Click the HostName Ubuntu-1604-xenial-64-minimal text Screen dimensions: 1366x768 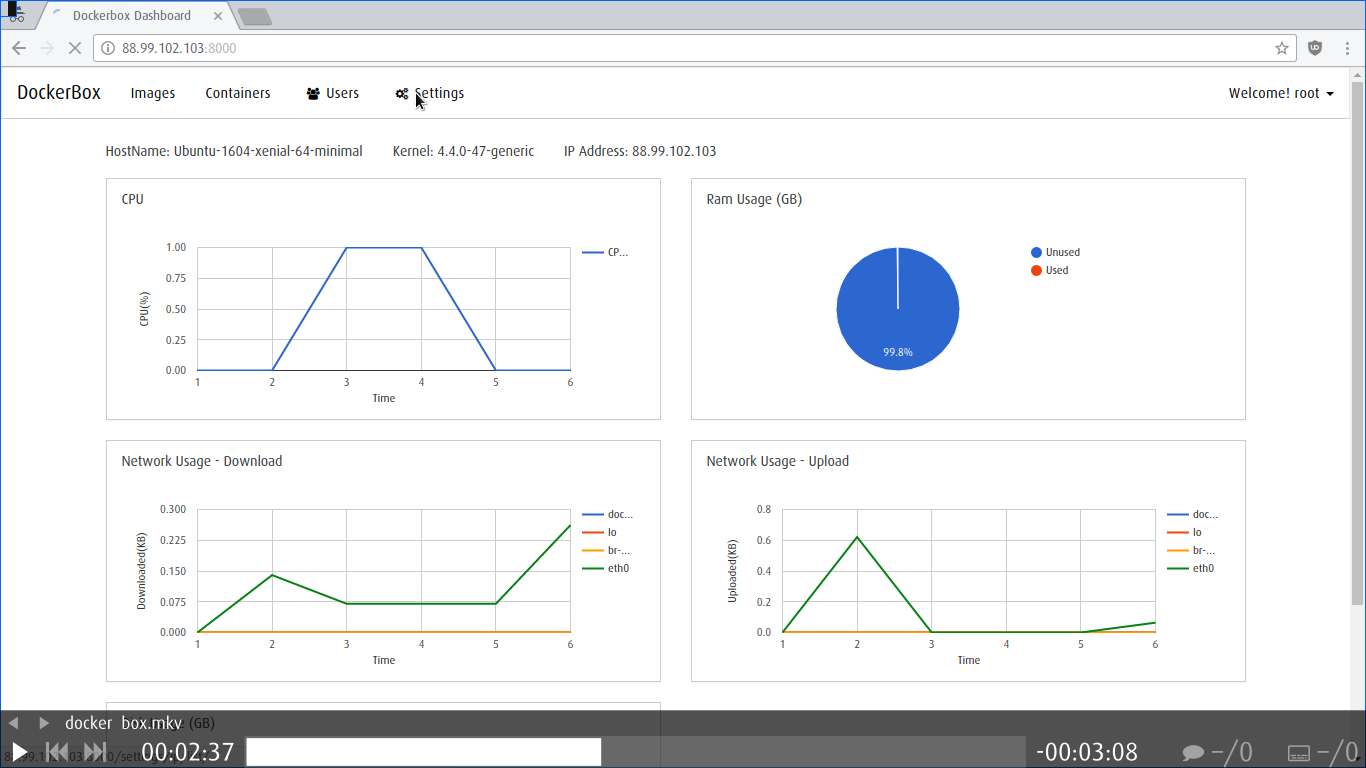234,151
